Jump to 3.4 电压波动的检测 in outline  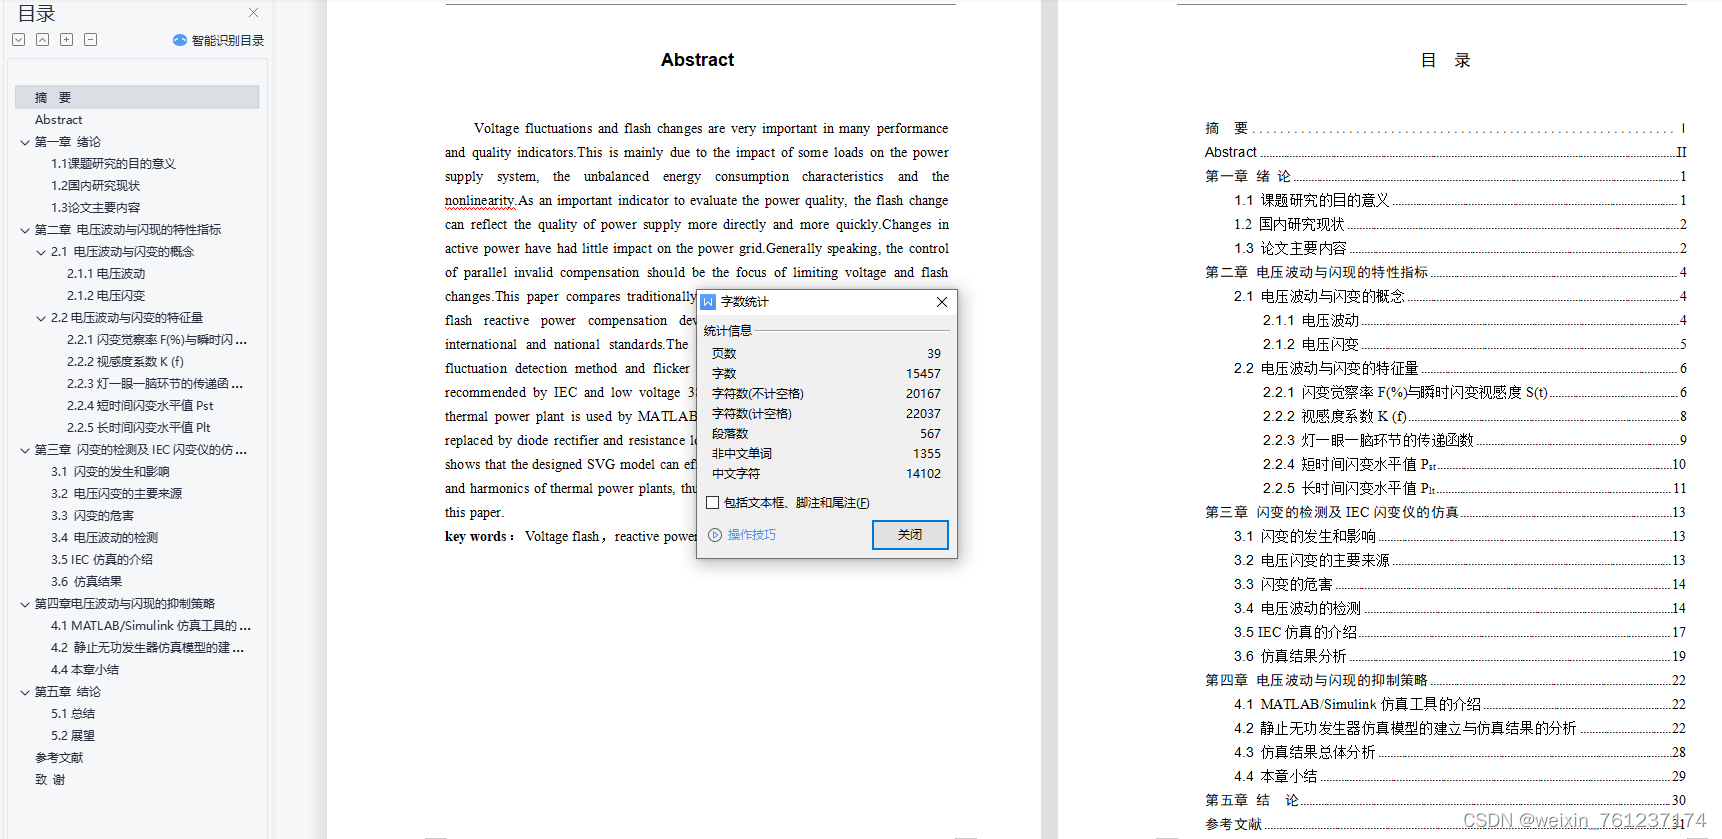(104, 538)
